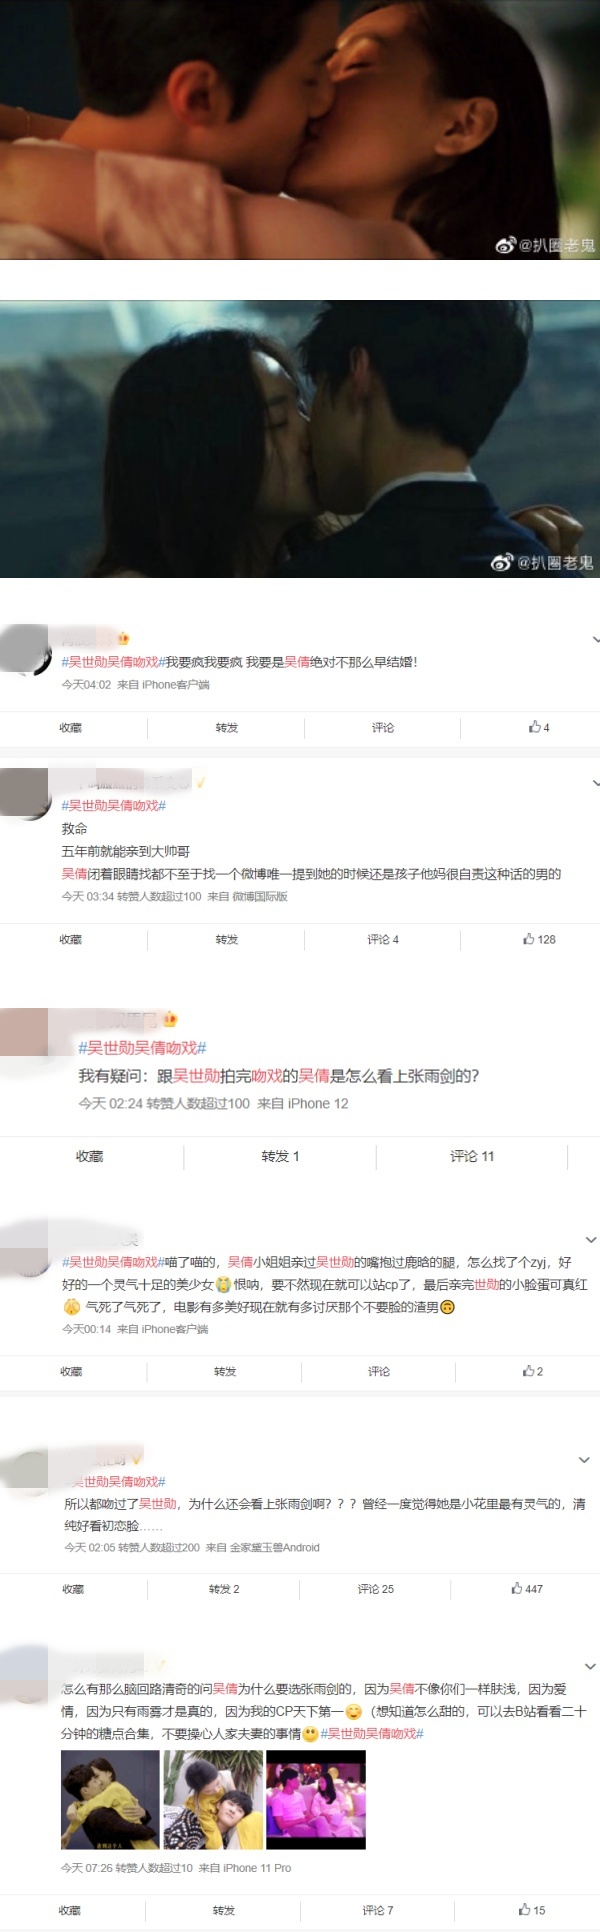Click 收藏 on the first post

pyautogui.click(x=70, y=727)
